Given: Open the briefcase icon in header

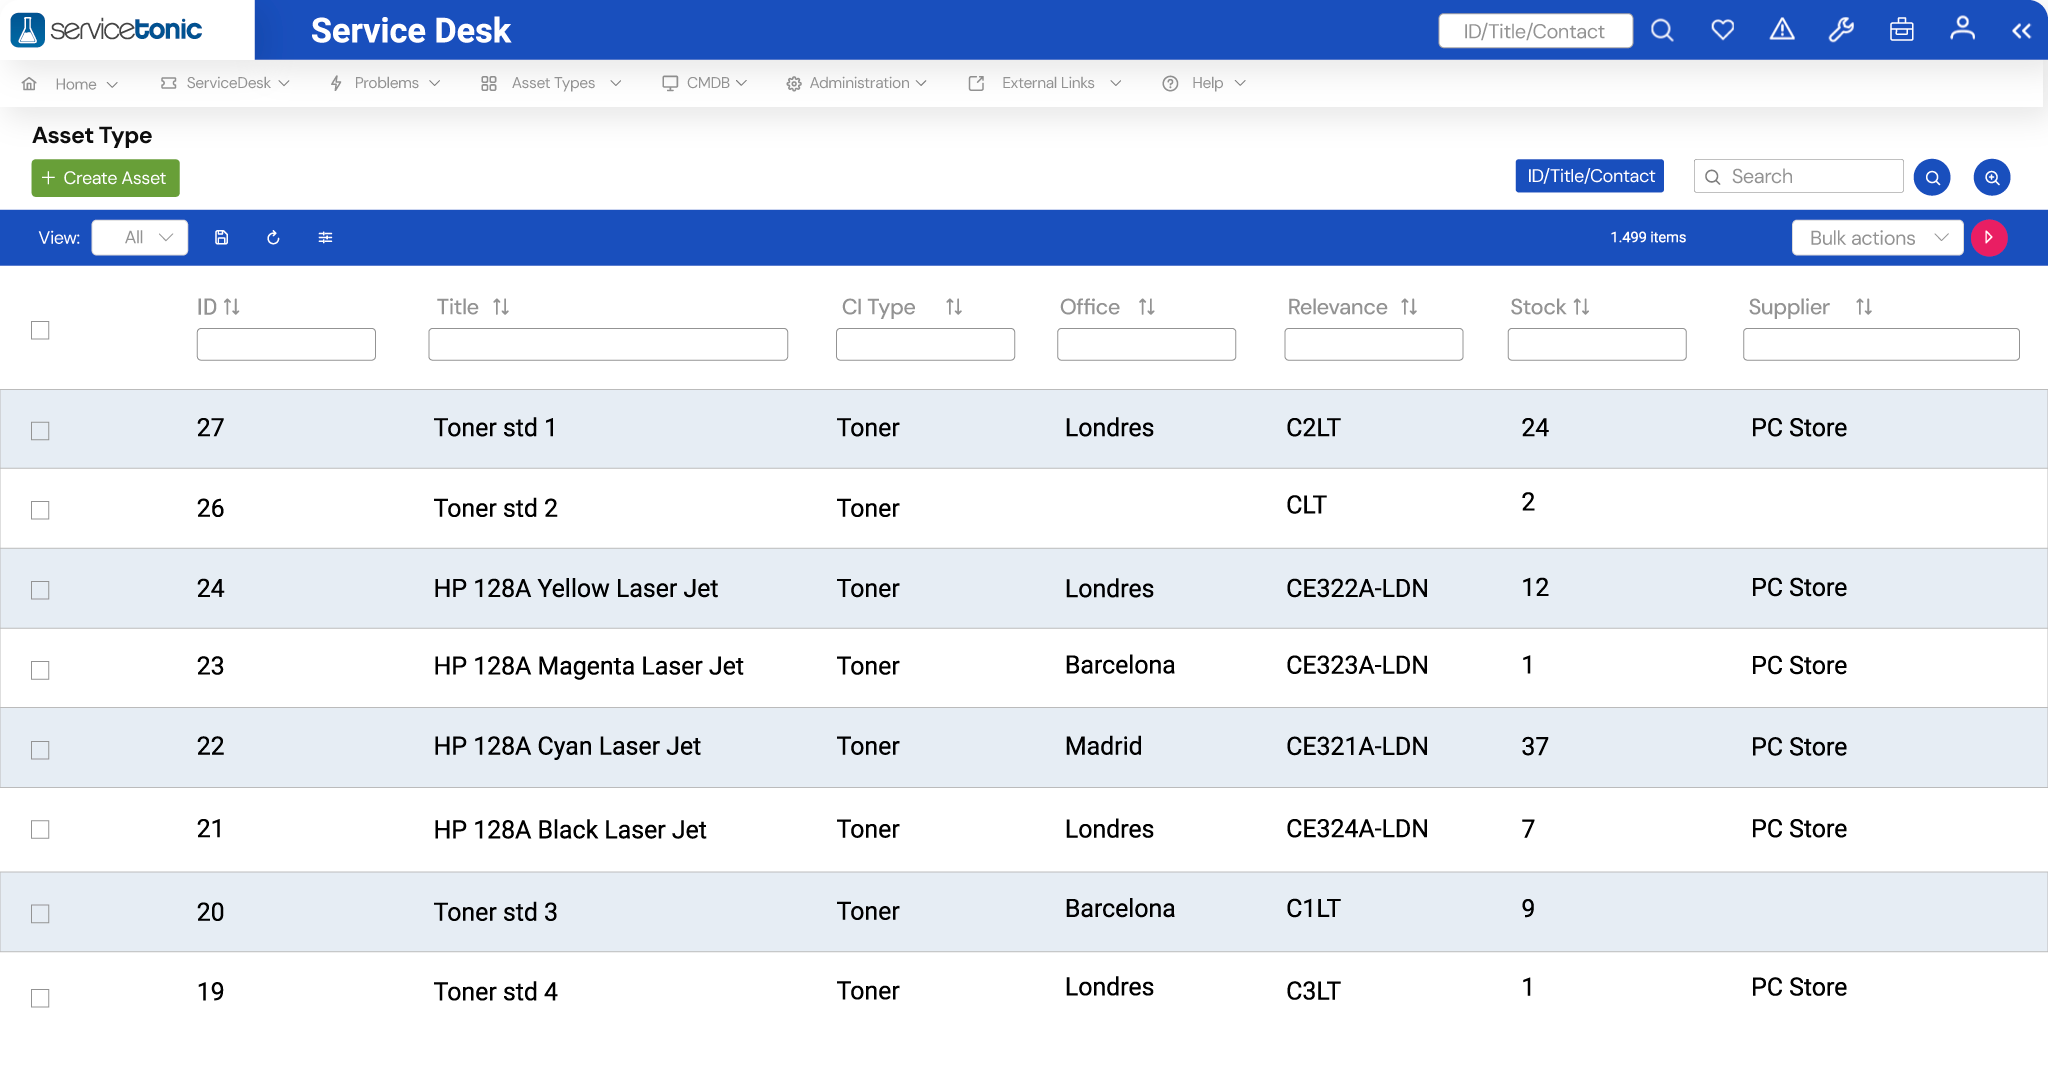Looking at the screenshot, I should (x=1902, y=30).
